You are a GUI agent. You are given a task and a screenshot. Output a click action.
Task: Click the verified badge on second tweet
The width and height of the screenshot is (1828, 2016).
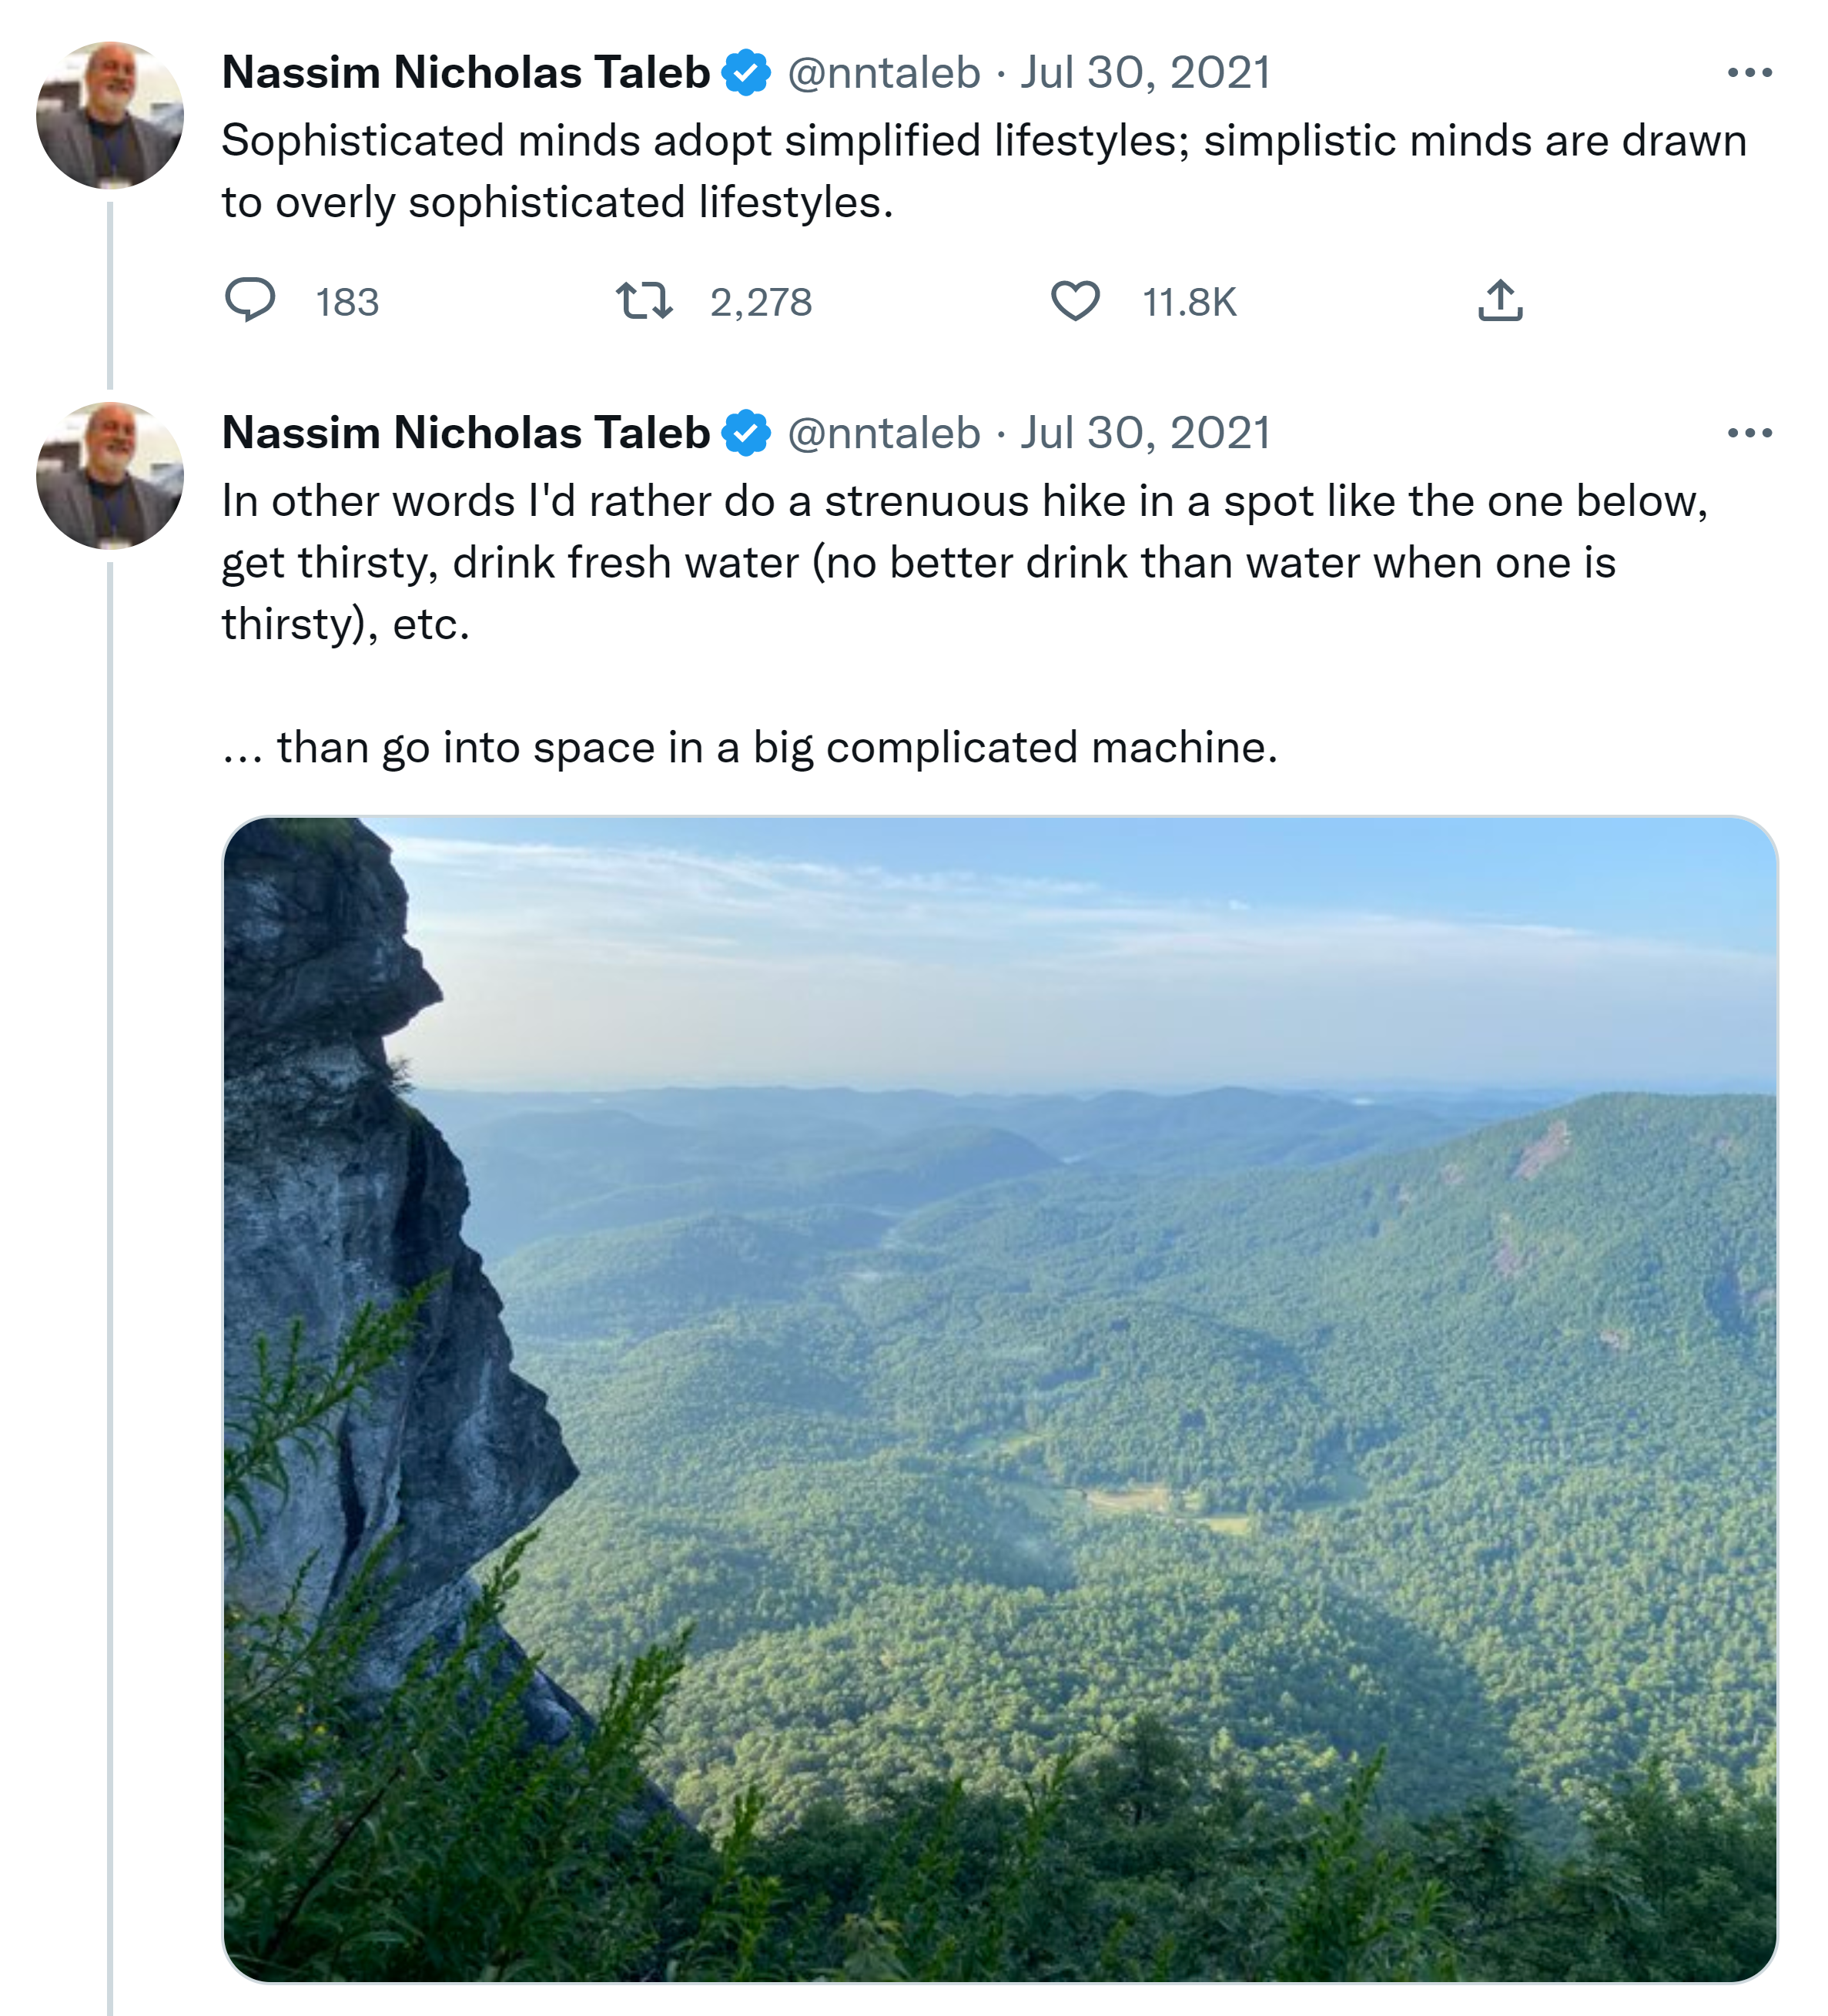[x=746, y=433]
